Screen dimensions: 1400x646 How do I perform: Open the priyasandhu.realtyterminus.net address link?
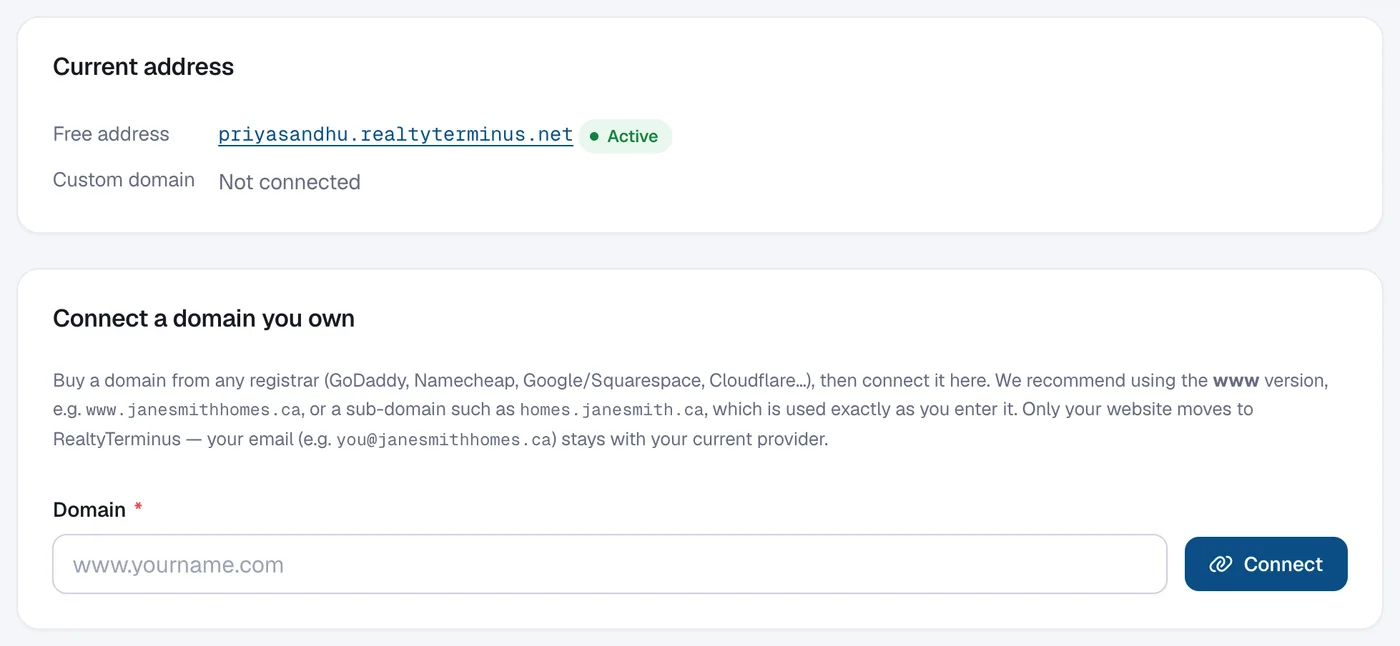click(396, 135)
